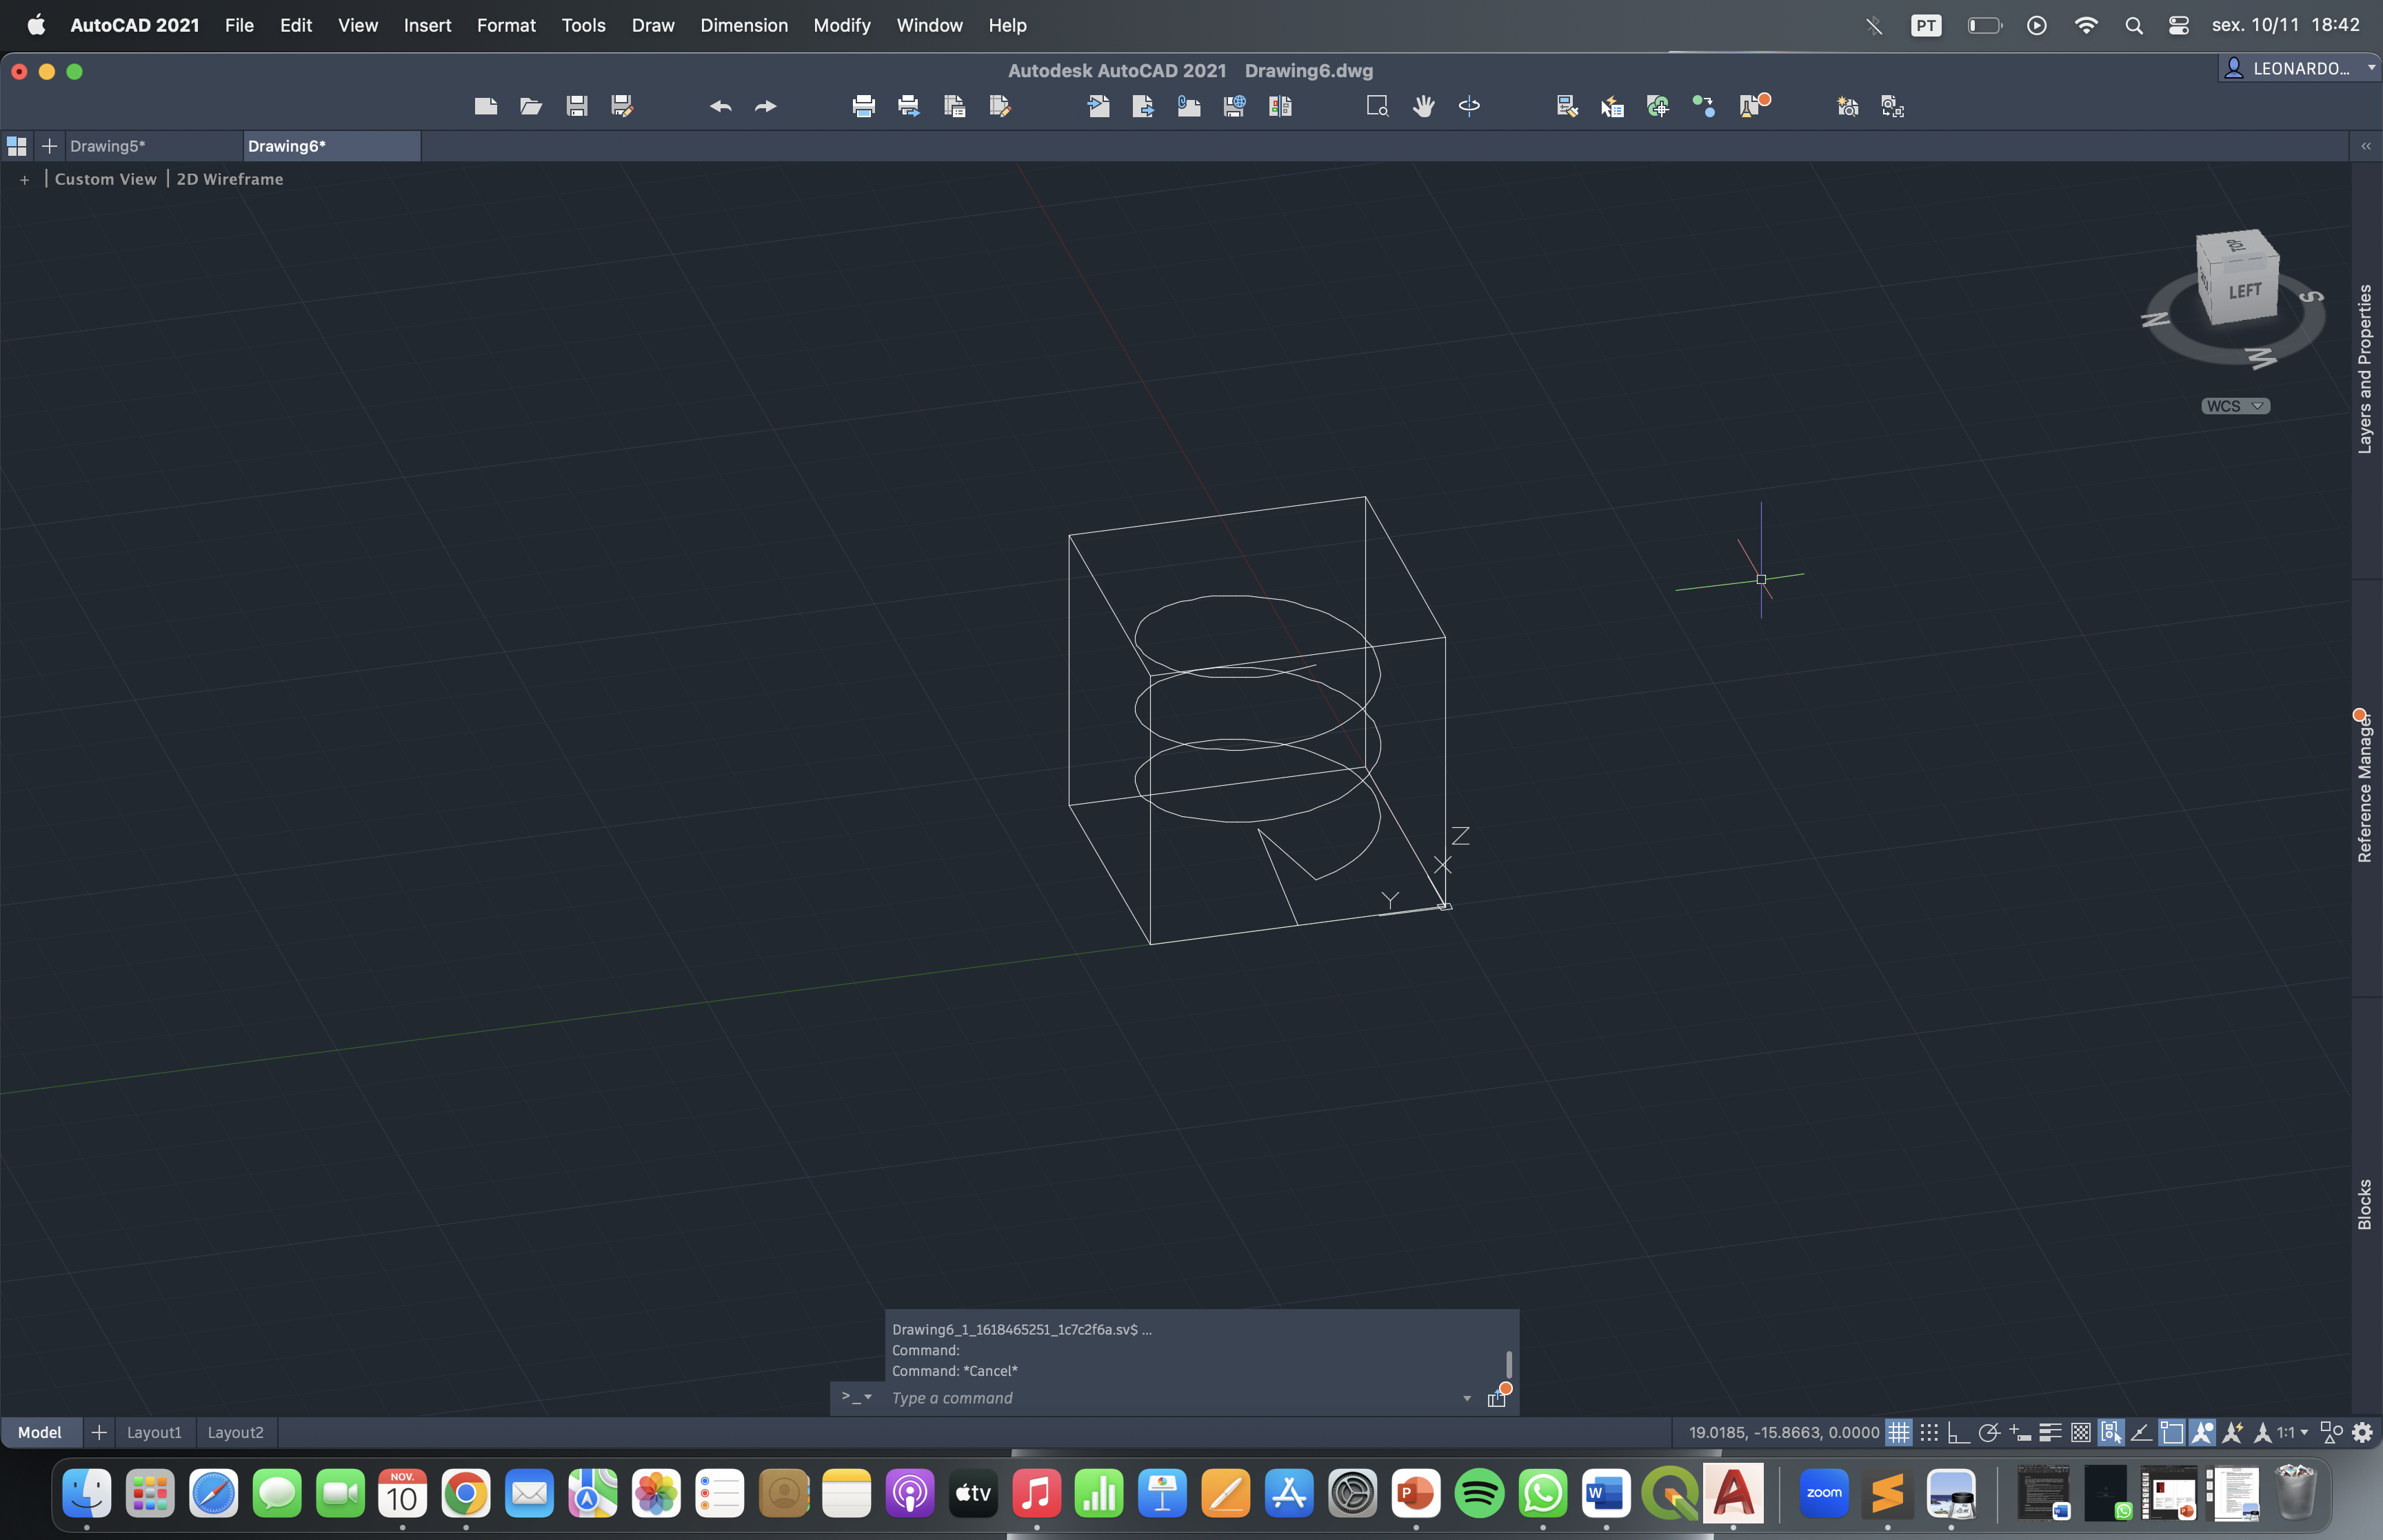Undo the last action
Image resolution: width=2383 pixels, height=1540 pixels.
[x=720, y=106]
